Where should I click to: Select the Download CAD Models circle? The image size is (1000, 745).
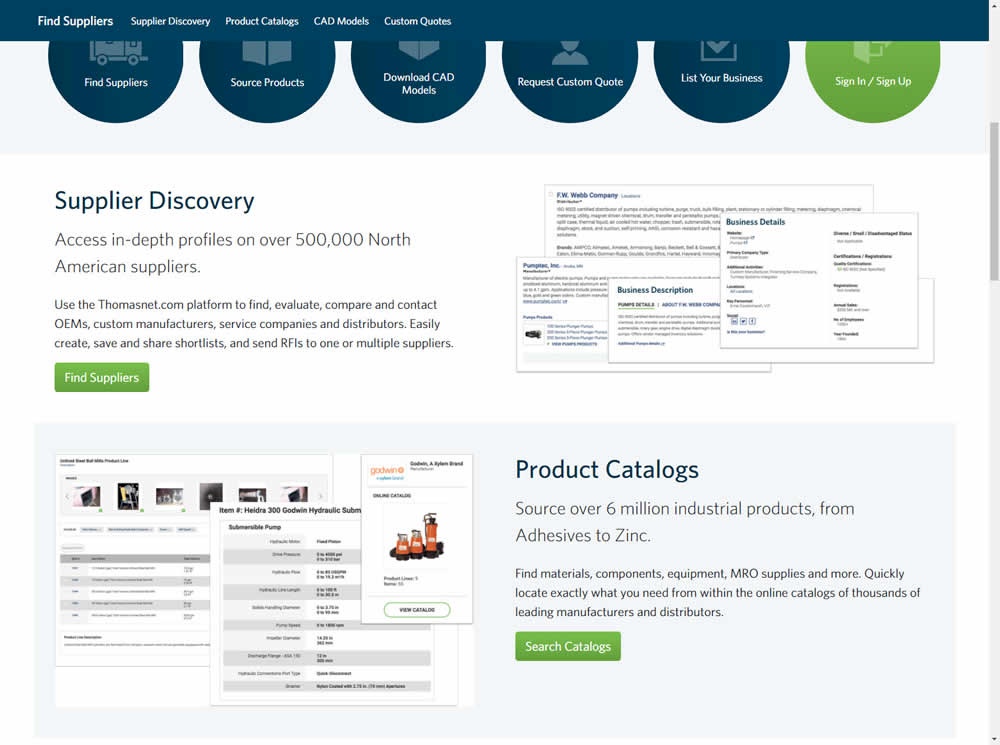pyautogui.click(x=418, y=70)
